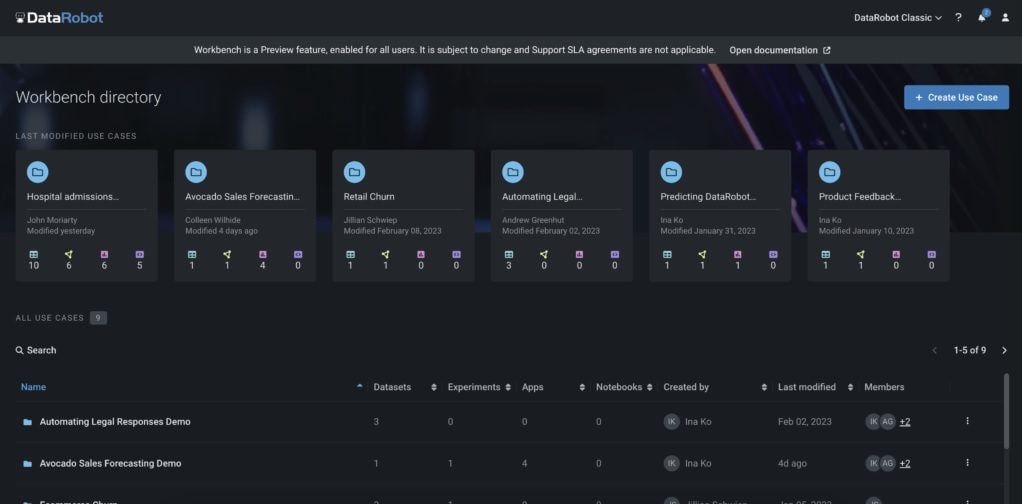Click the DataRobot logo
The height and width of the screenshot is (504, 1022).
[x=59, y=18]
